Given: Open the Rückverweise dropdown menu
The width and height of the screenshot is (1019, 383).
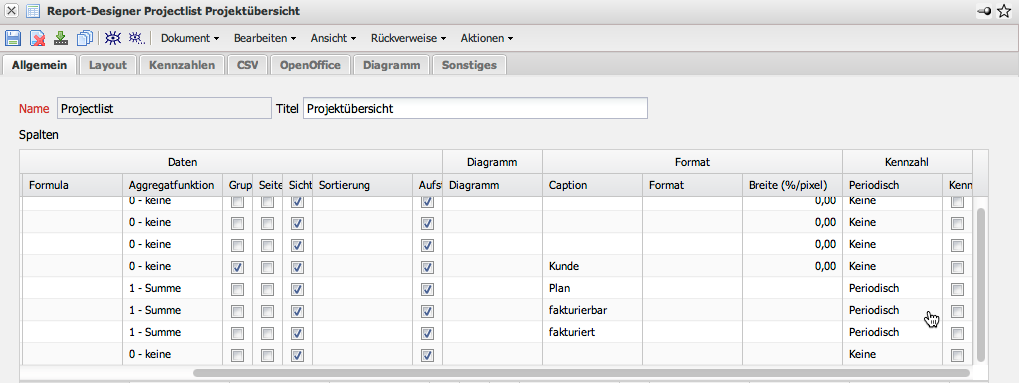Looking at the screenshot, I should 408,38.
